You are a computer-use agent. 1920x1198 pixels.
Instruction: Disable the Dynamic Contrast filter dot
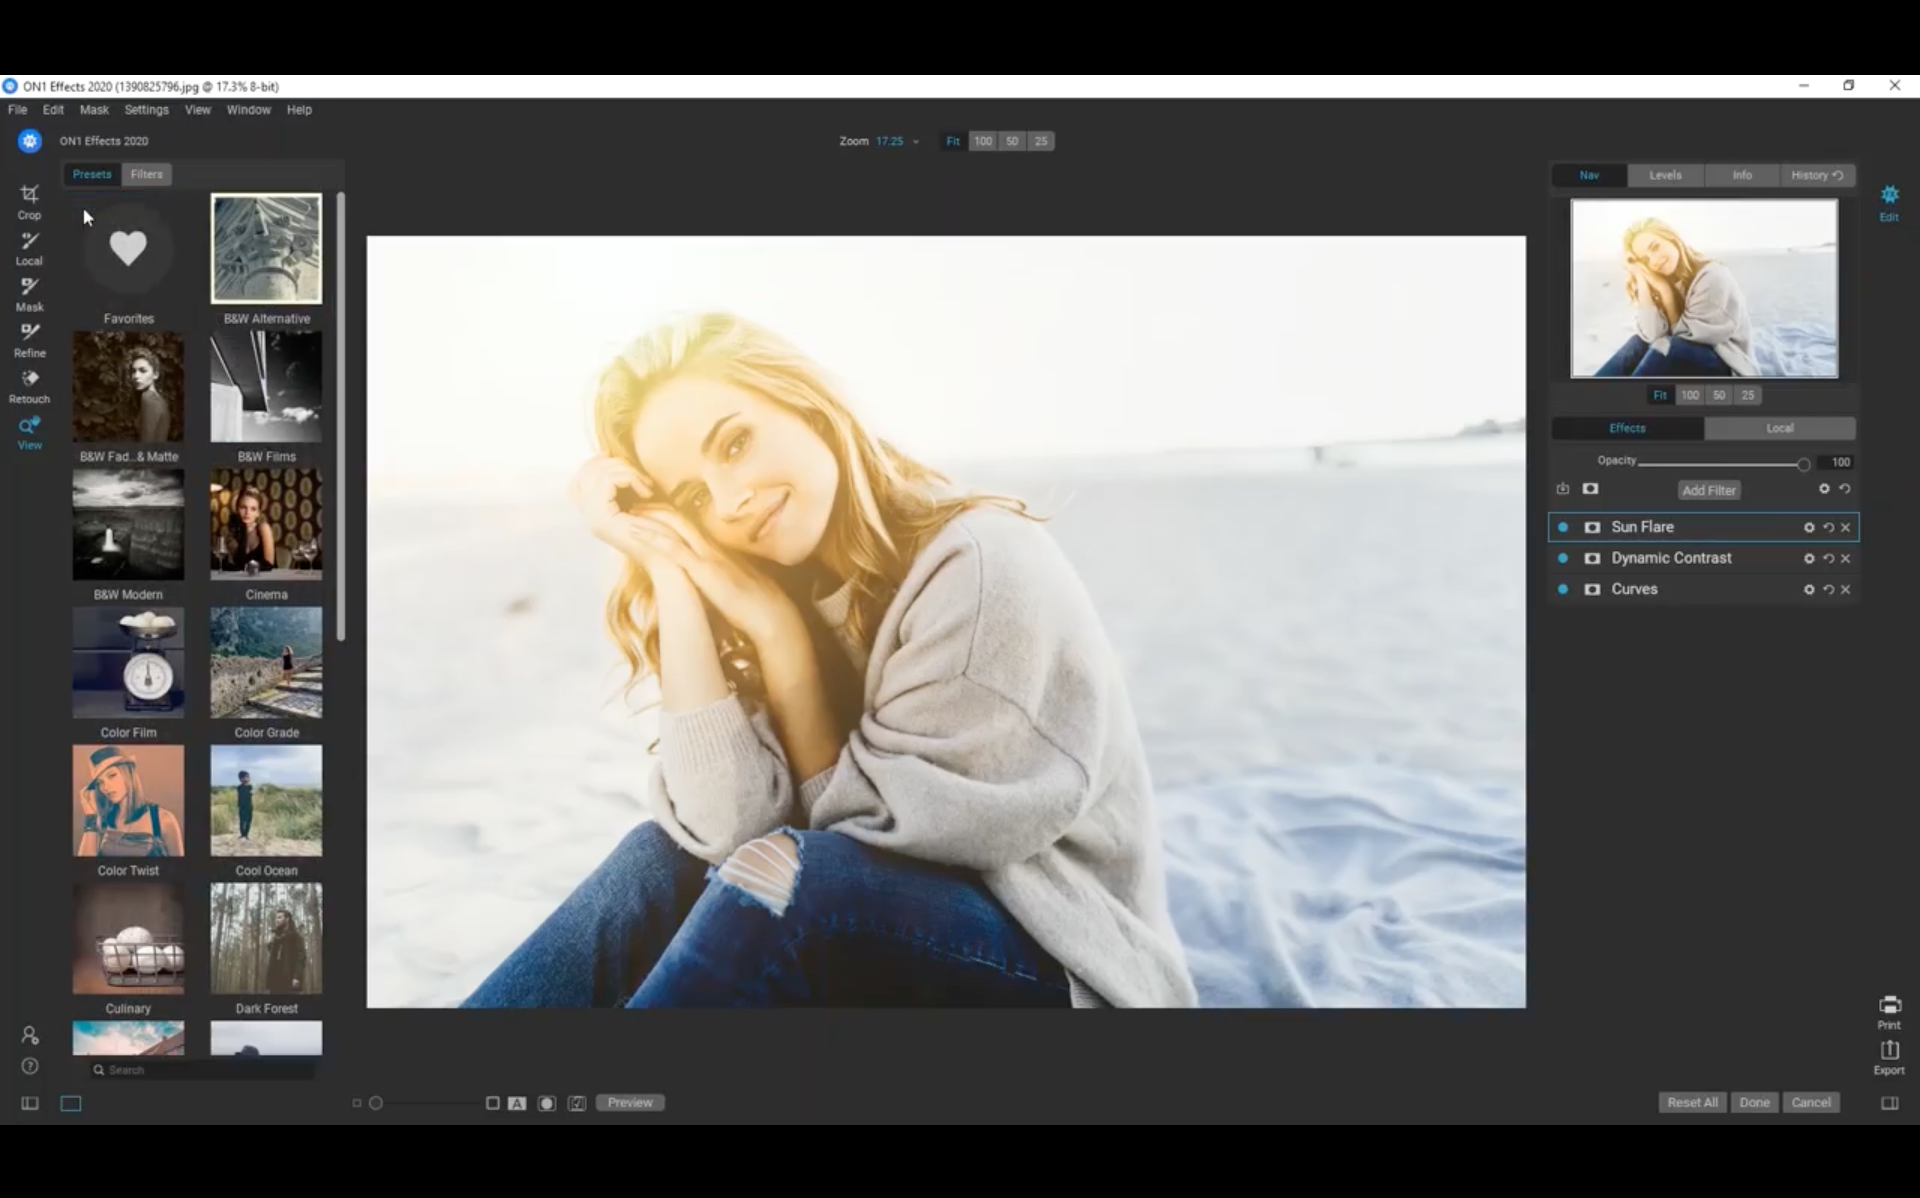click(1563, 559)
